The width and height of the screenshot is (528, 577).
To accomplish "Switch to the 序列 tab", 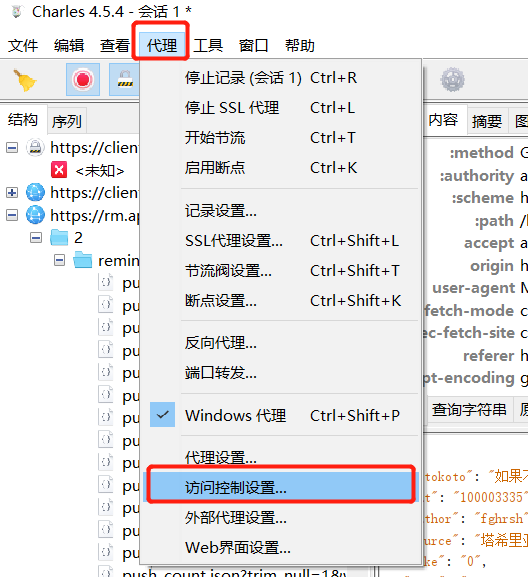I will click(x=67, y=121).
